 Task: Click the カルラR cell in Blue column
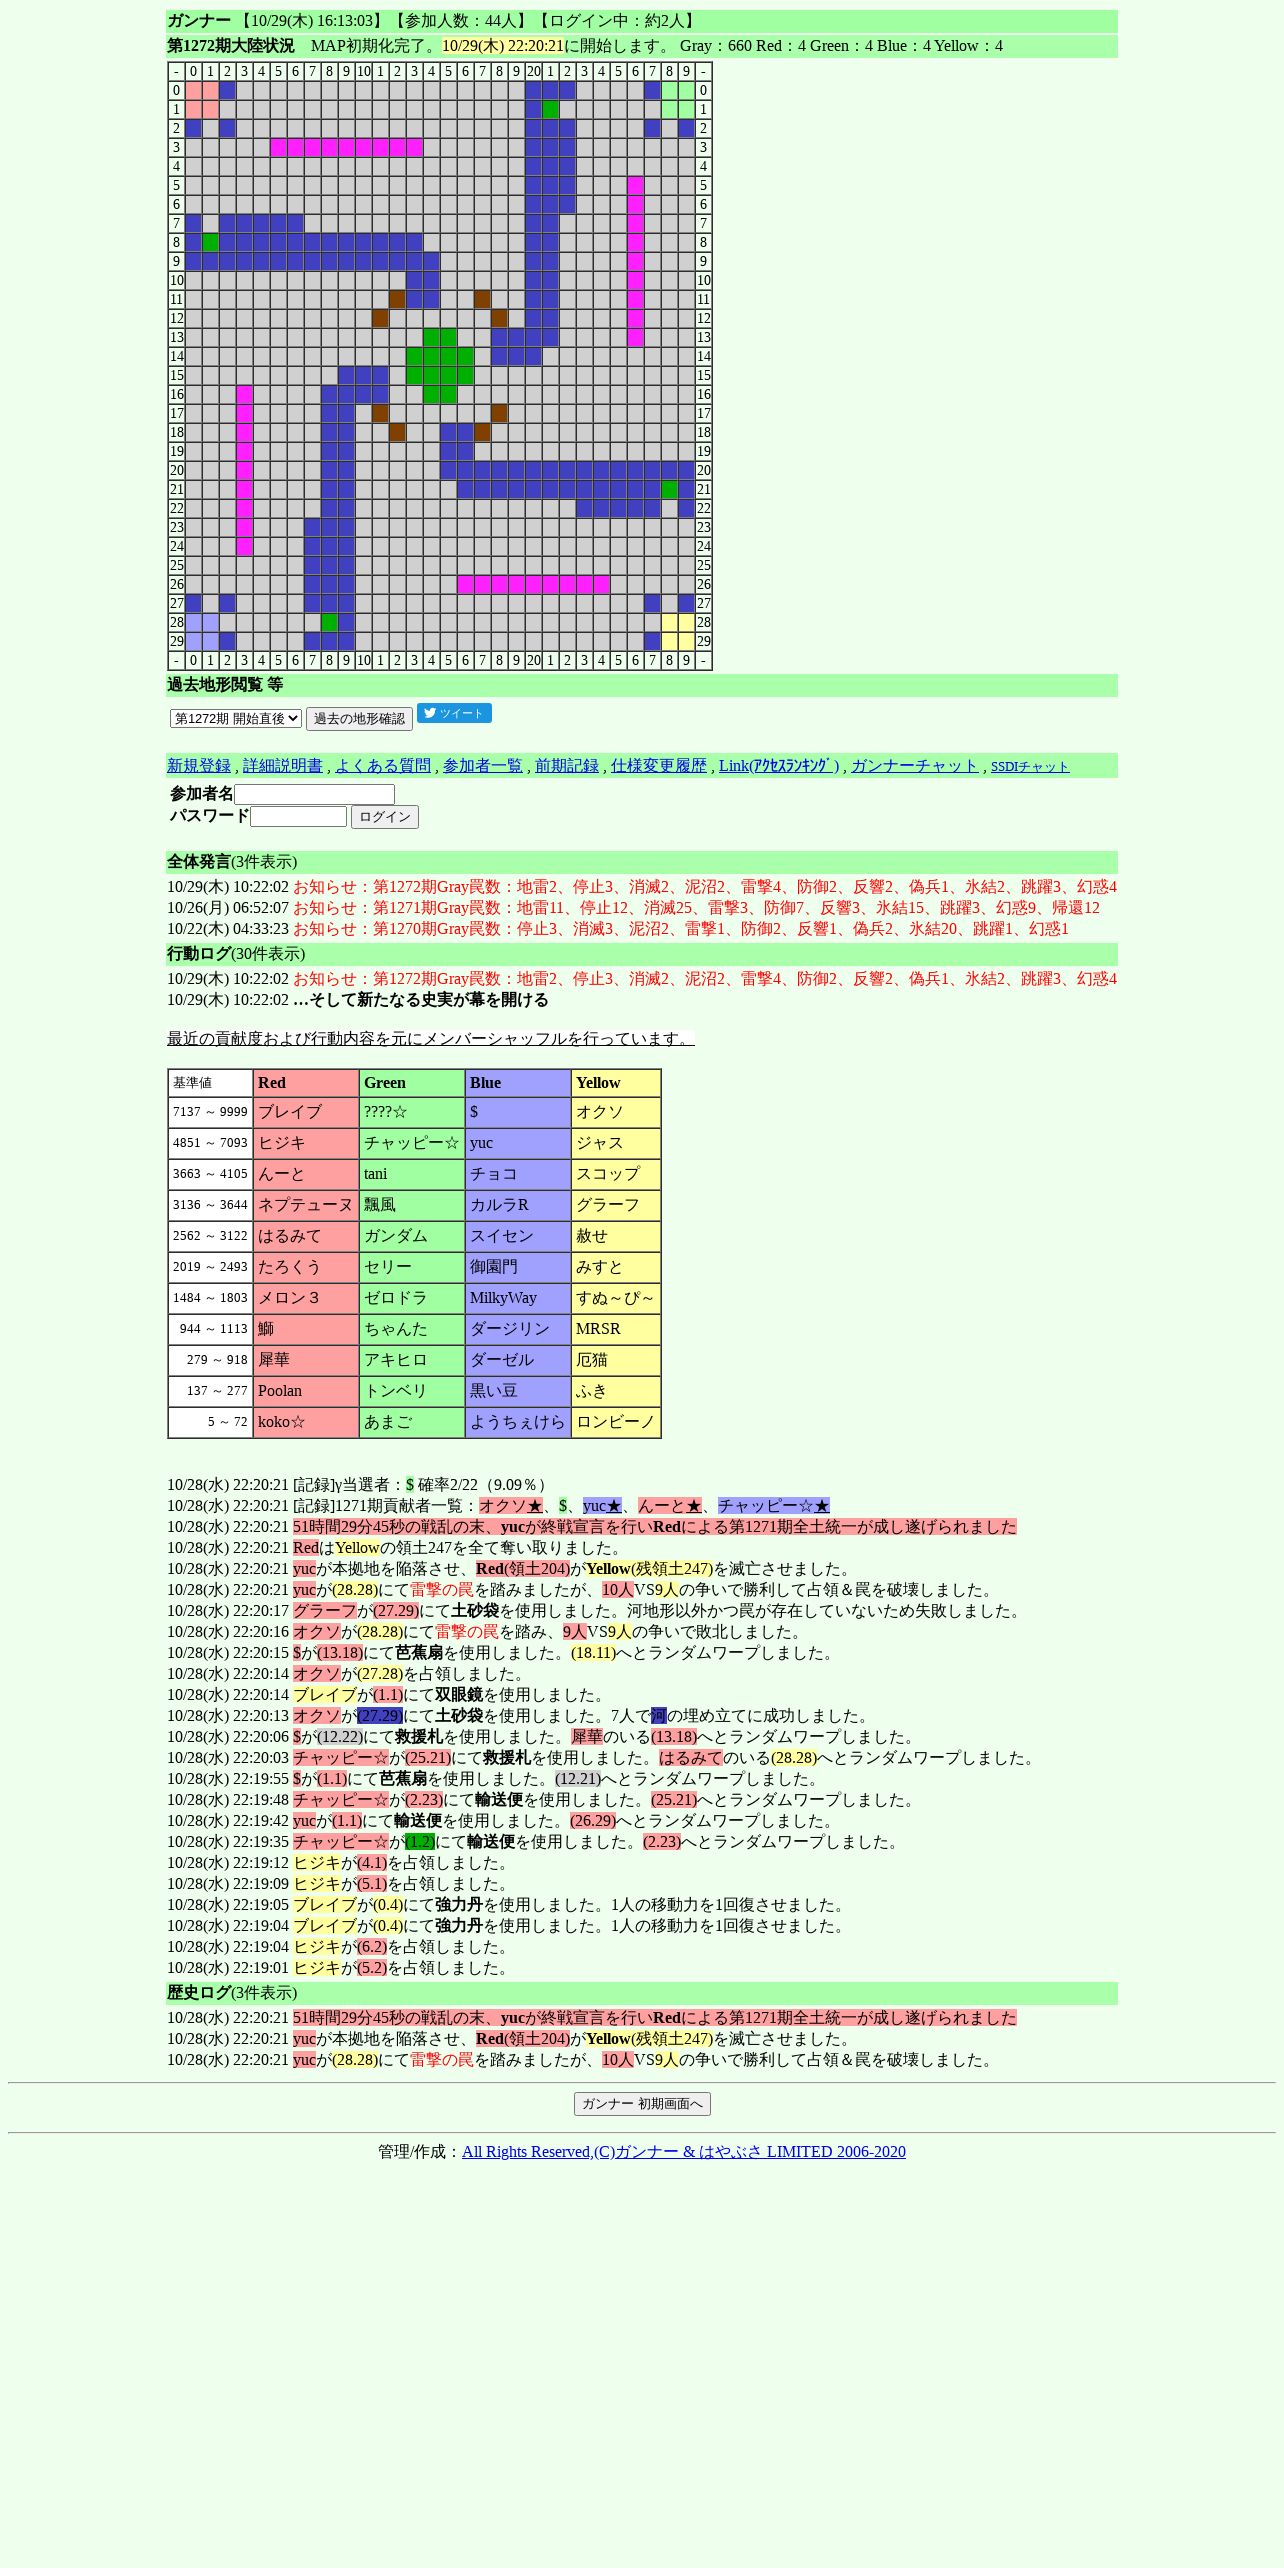tap(518, 1205)
